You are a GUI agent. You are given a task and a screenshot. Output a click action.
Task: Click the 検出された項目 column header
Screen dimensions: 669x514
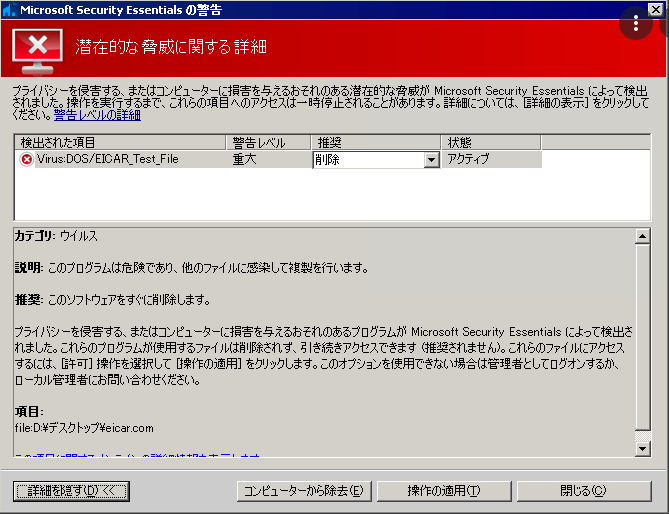[x=120, y=142]
